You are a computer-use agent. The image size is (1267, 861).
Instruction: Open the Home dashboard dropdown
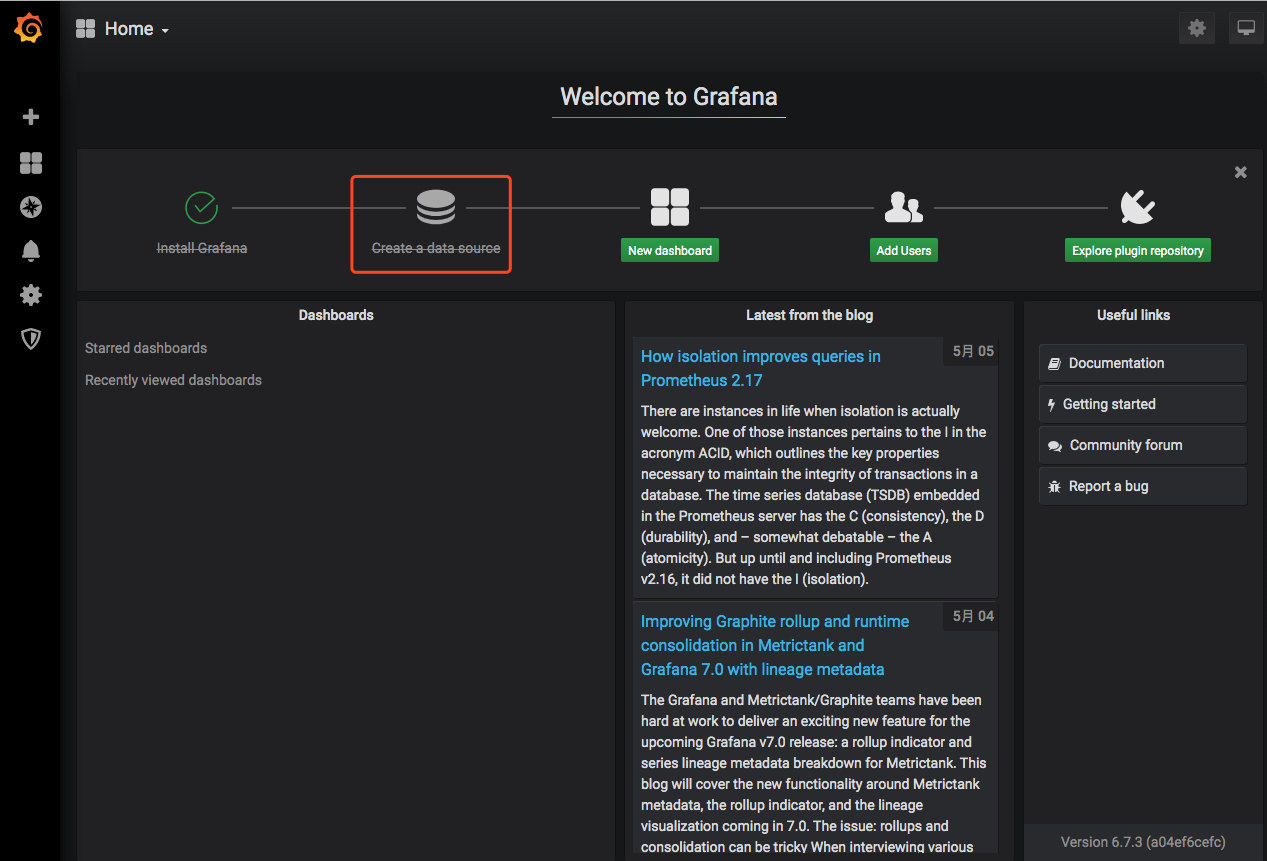point(123,29)
